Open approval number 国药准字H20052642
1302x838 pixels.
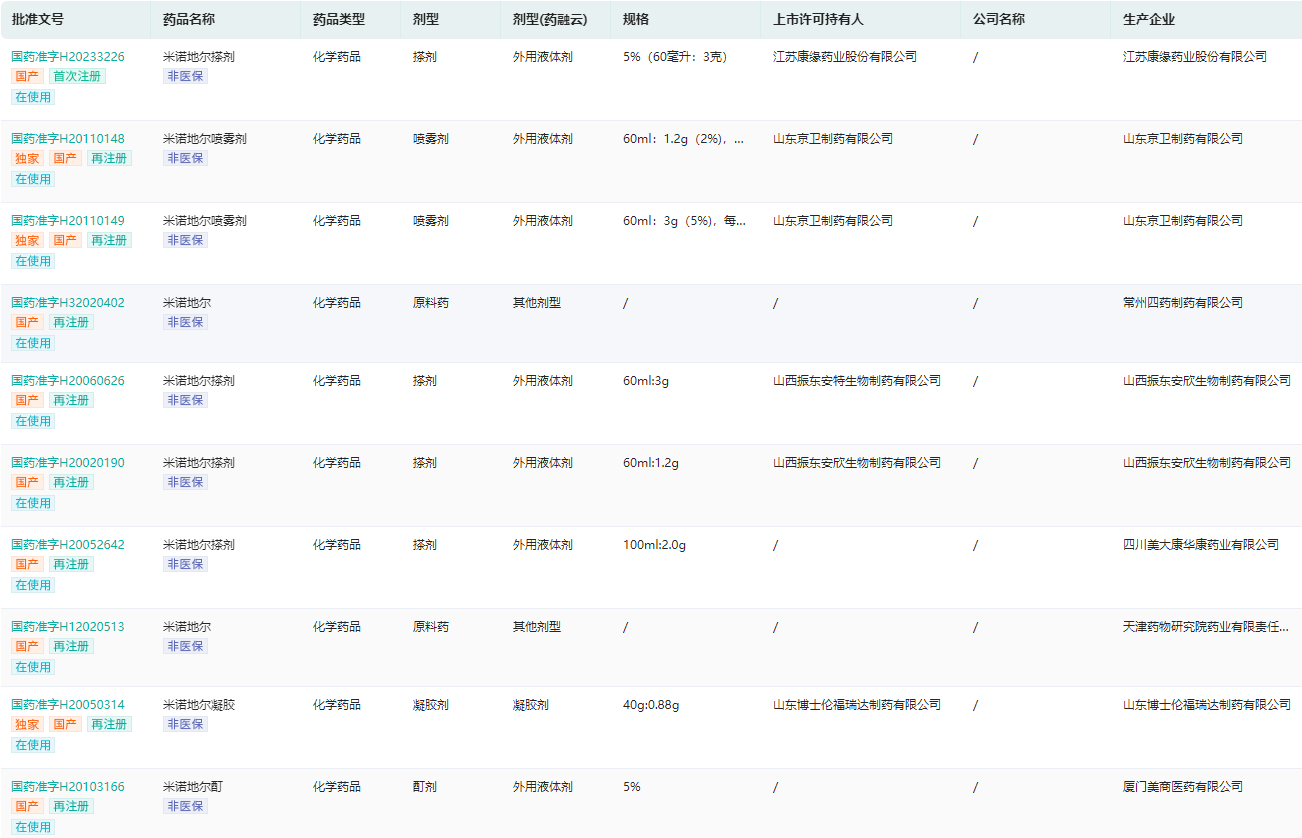[68, 545]
